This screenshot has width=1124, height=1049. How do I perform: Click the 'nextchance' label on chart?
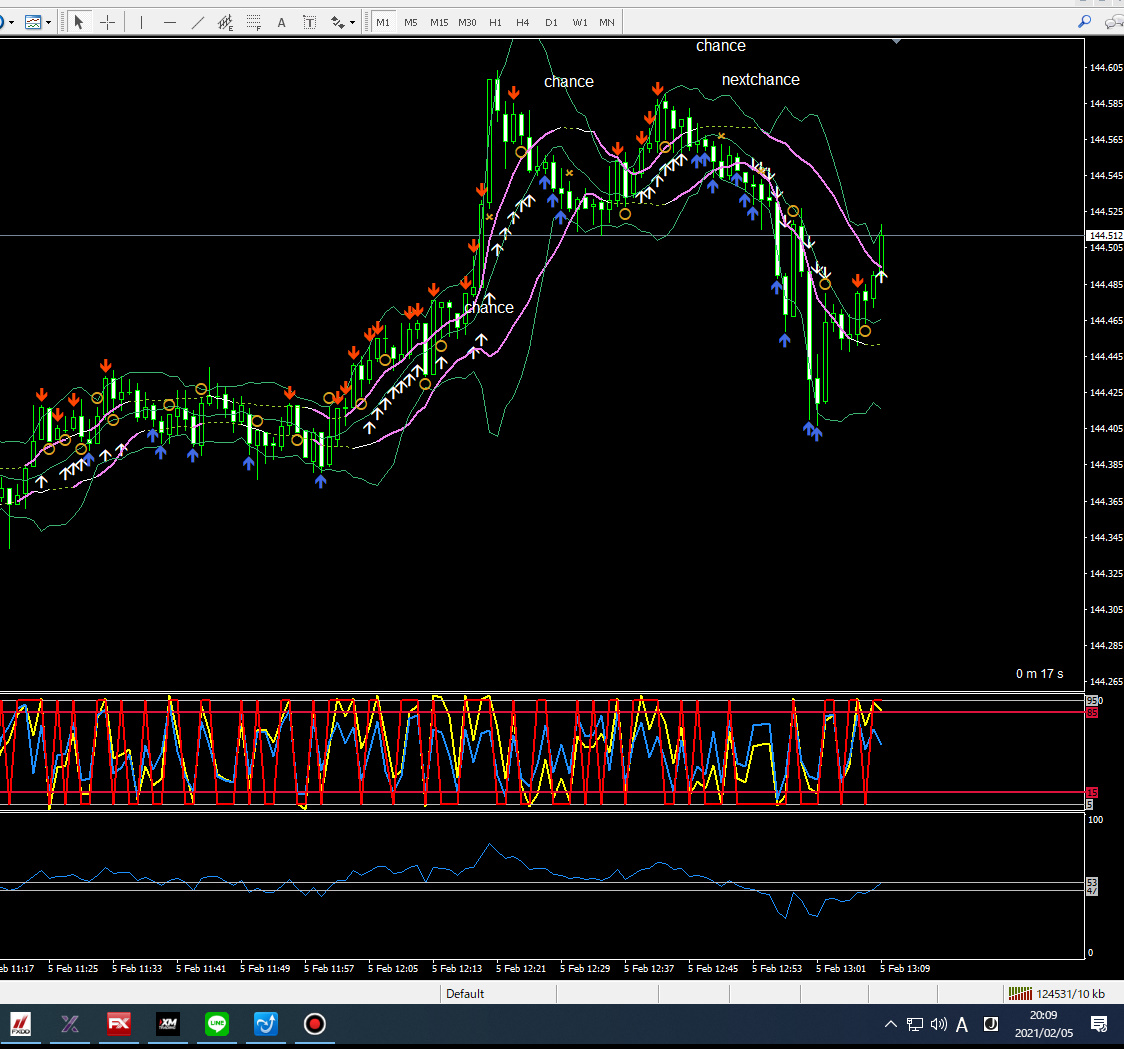[760, 80]
